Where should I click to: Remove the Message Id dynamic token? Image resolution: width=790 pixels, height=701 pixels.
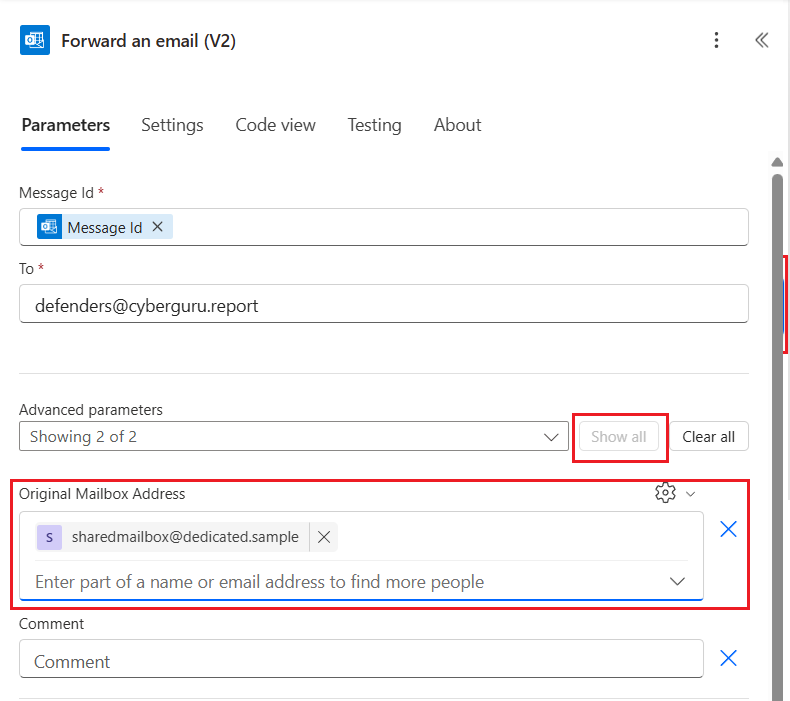157,227
